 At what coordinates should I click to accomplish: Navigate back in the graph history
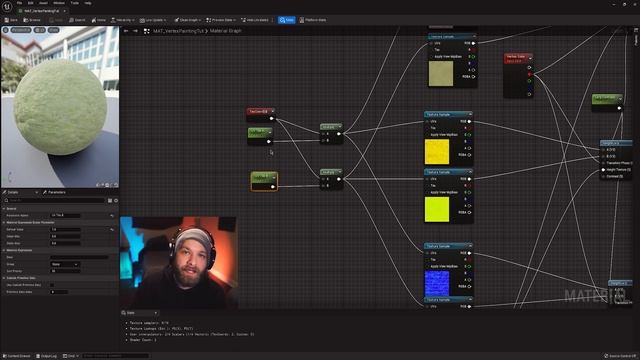126,31
